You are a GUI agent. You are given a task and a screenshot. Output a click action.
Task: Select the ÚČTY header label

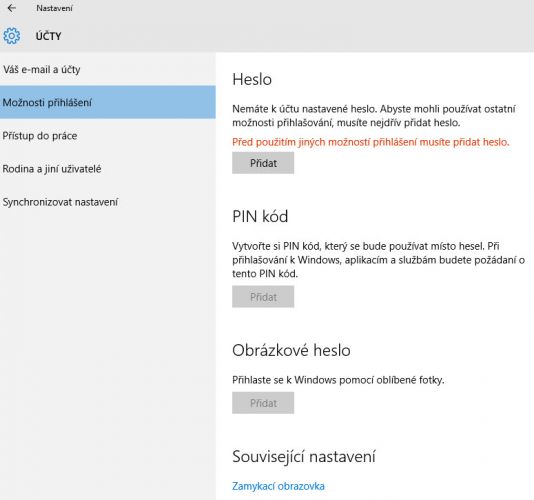[48, 36]
